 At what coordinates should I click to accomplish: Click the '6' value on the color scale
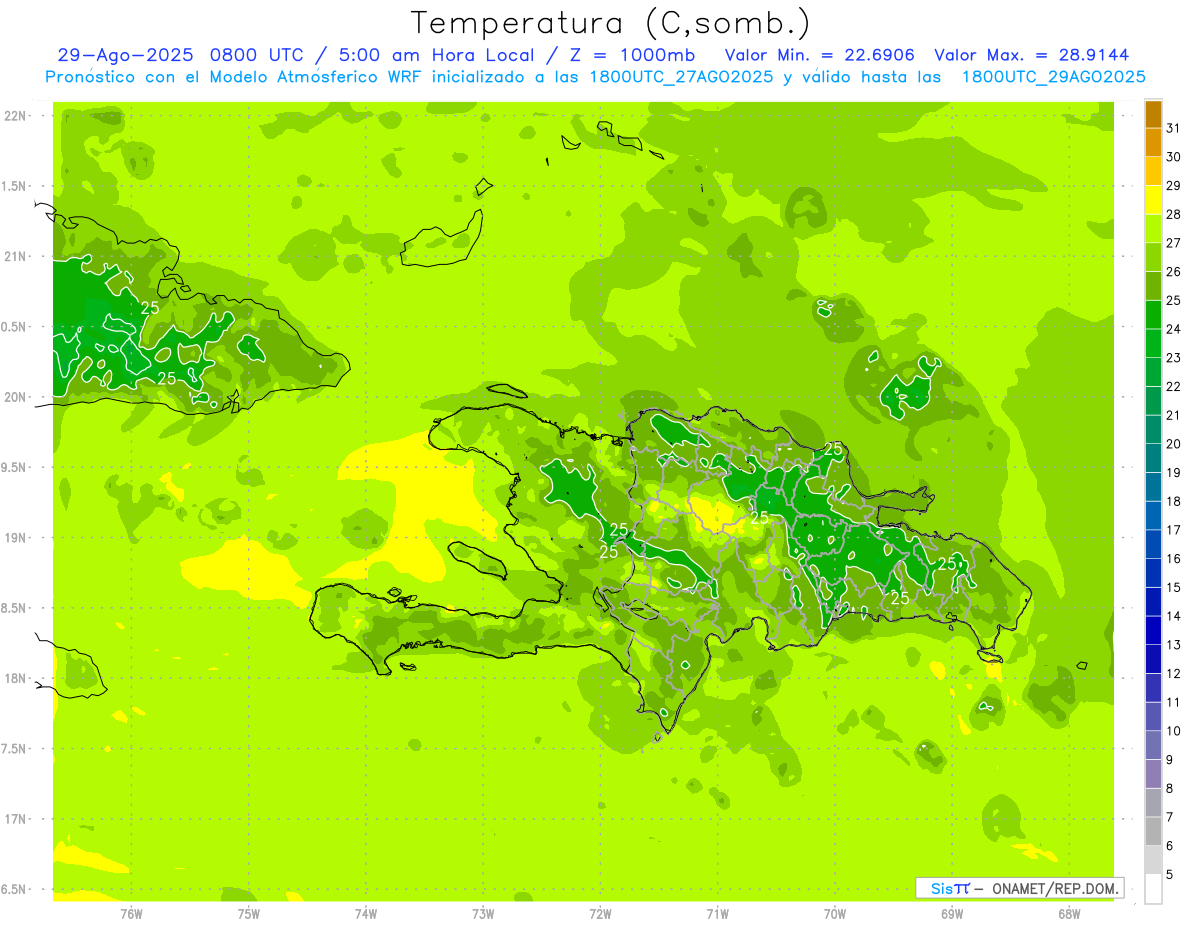1170,846
